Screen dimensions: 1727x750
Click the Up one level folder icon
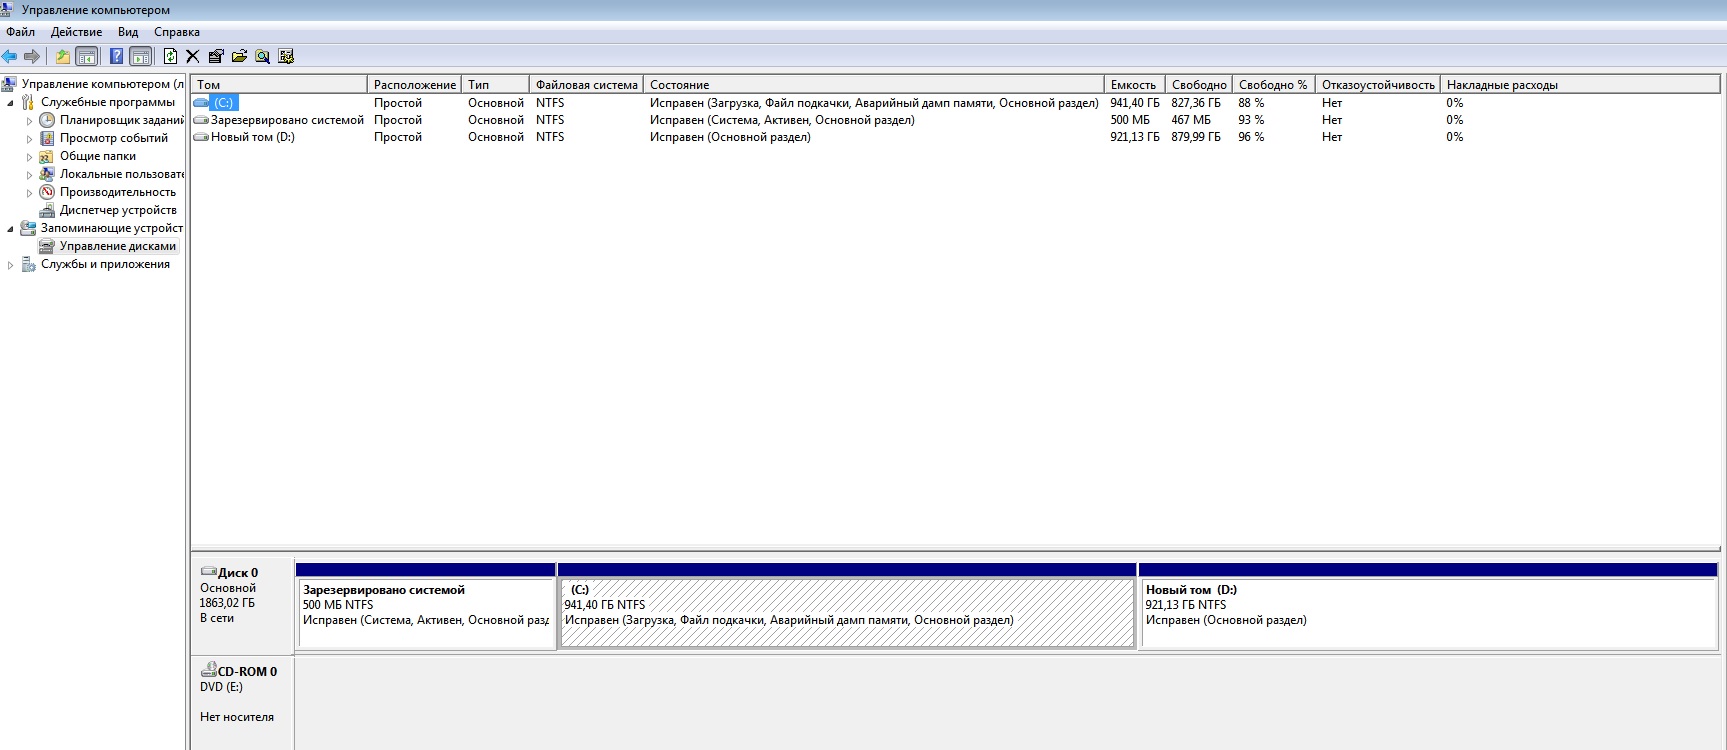coord(63,57)
